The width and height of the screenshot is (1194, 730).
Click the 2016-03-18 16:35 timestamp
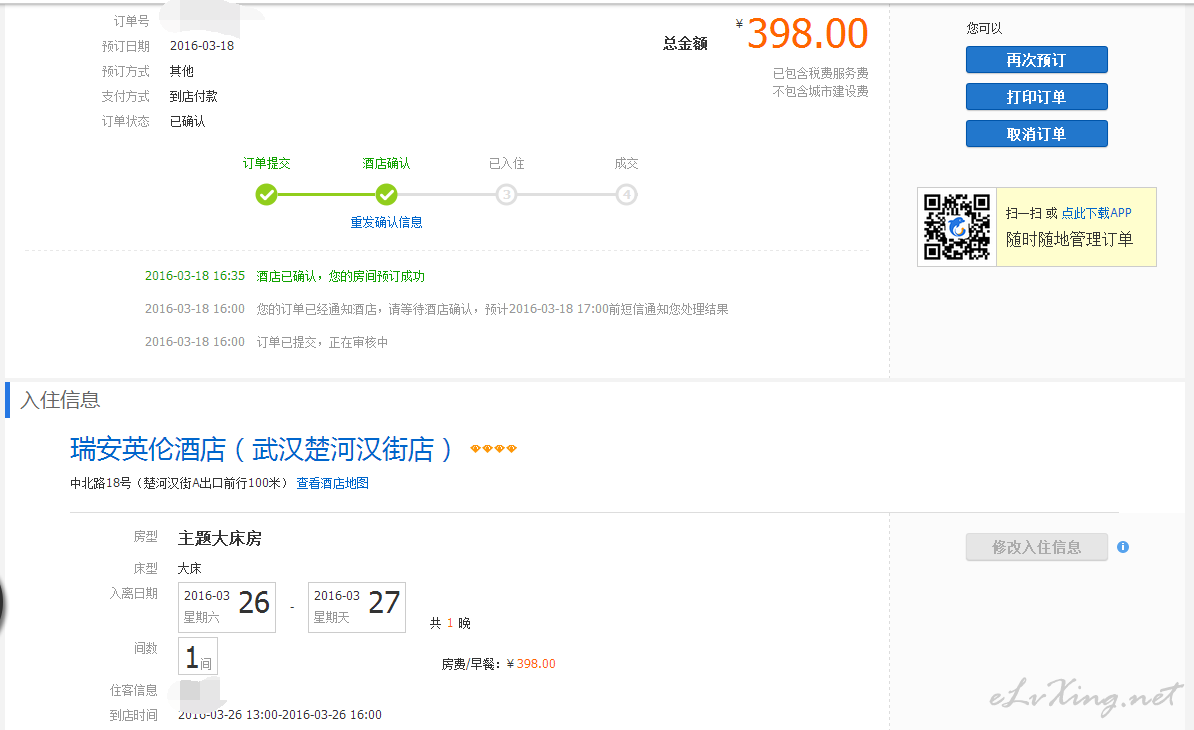pos(195,276)
